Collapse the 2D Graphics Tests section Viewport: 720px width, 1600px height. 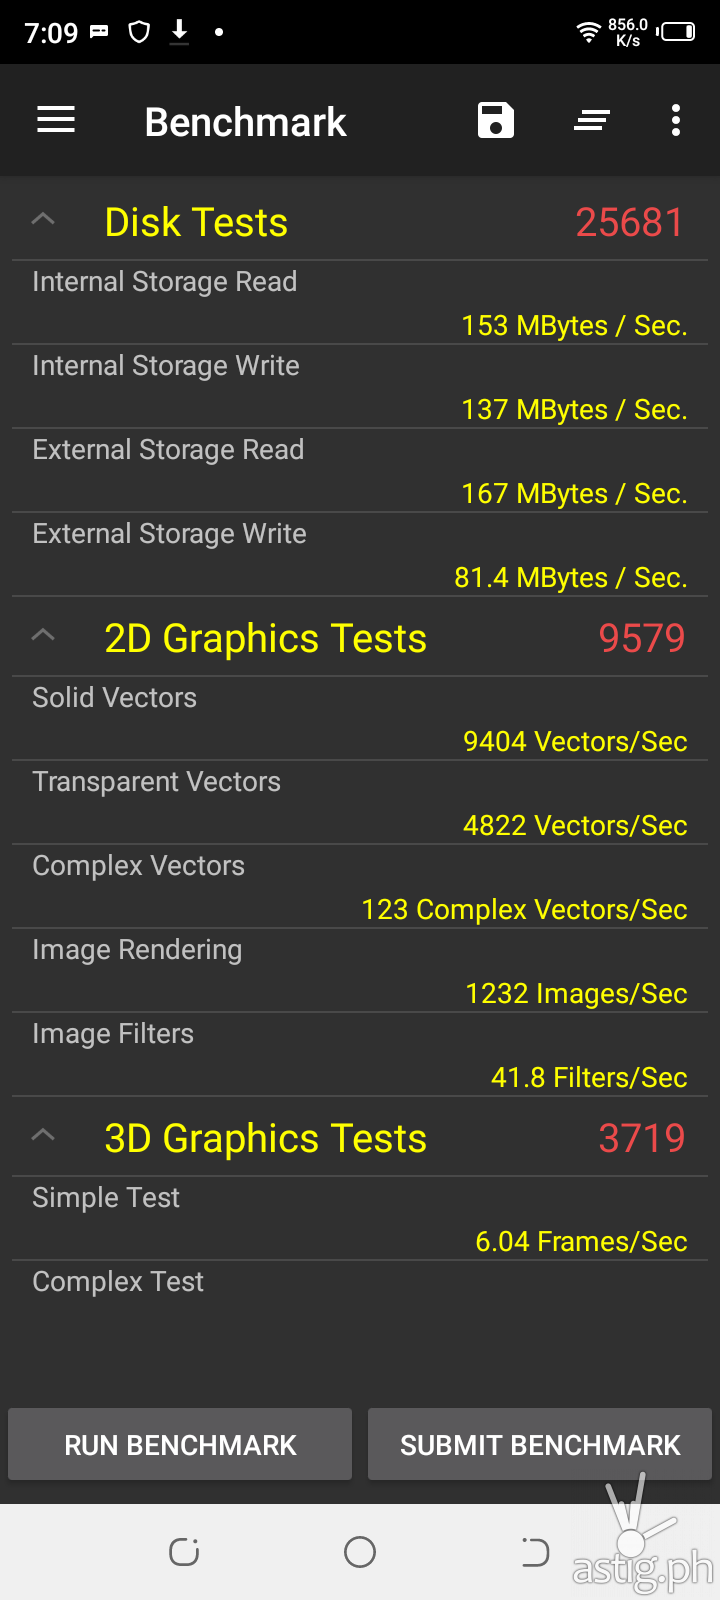(x=43, y=636)
